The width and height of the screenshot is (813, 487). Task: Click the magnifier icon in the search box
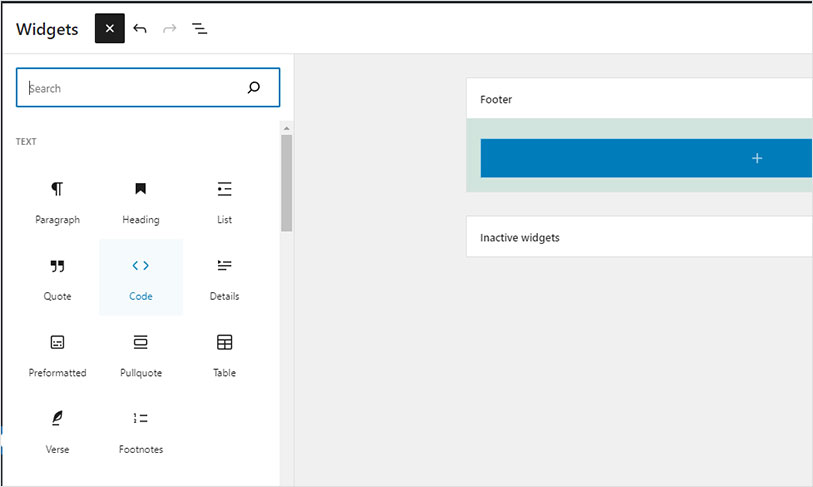point(254,87)
